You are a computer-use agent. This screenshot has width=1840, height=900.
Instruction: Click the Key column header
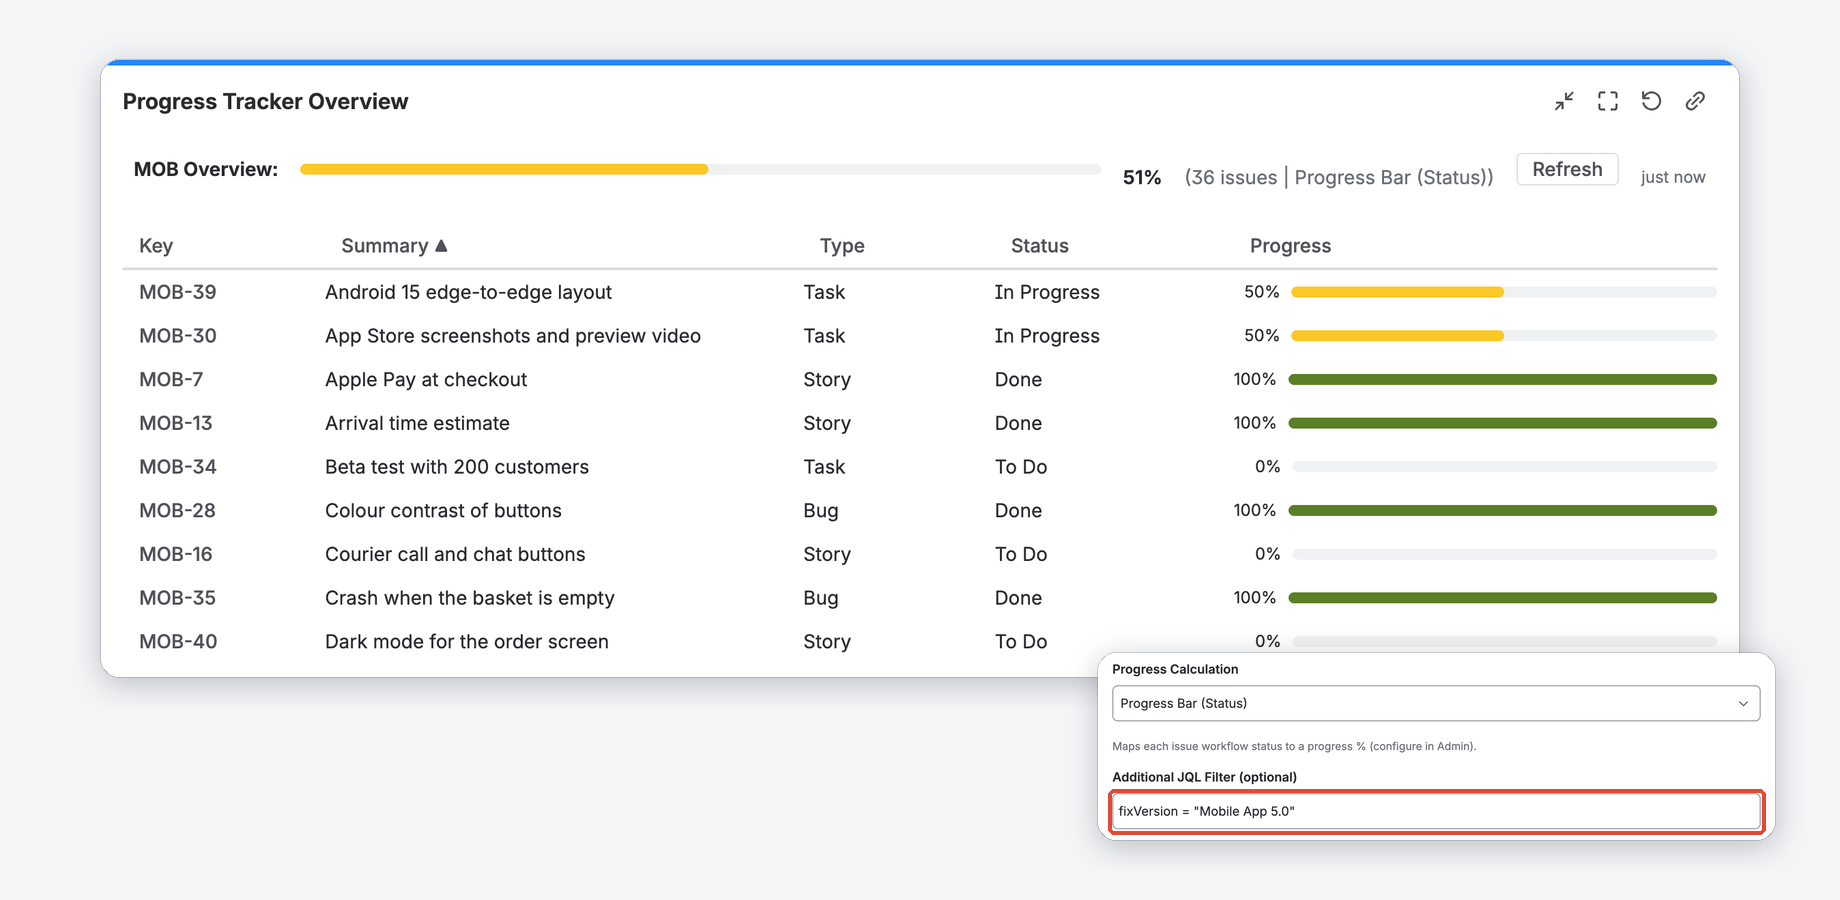156,246
